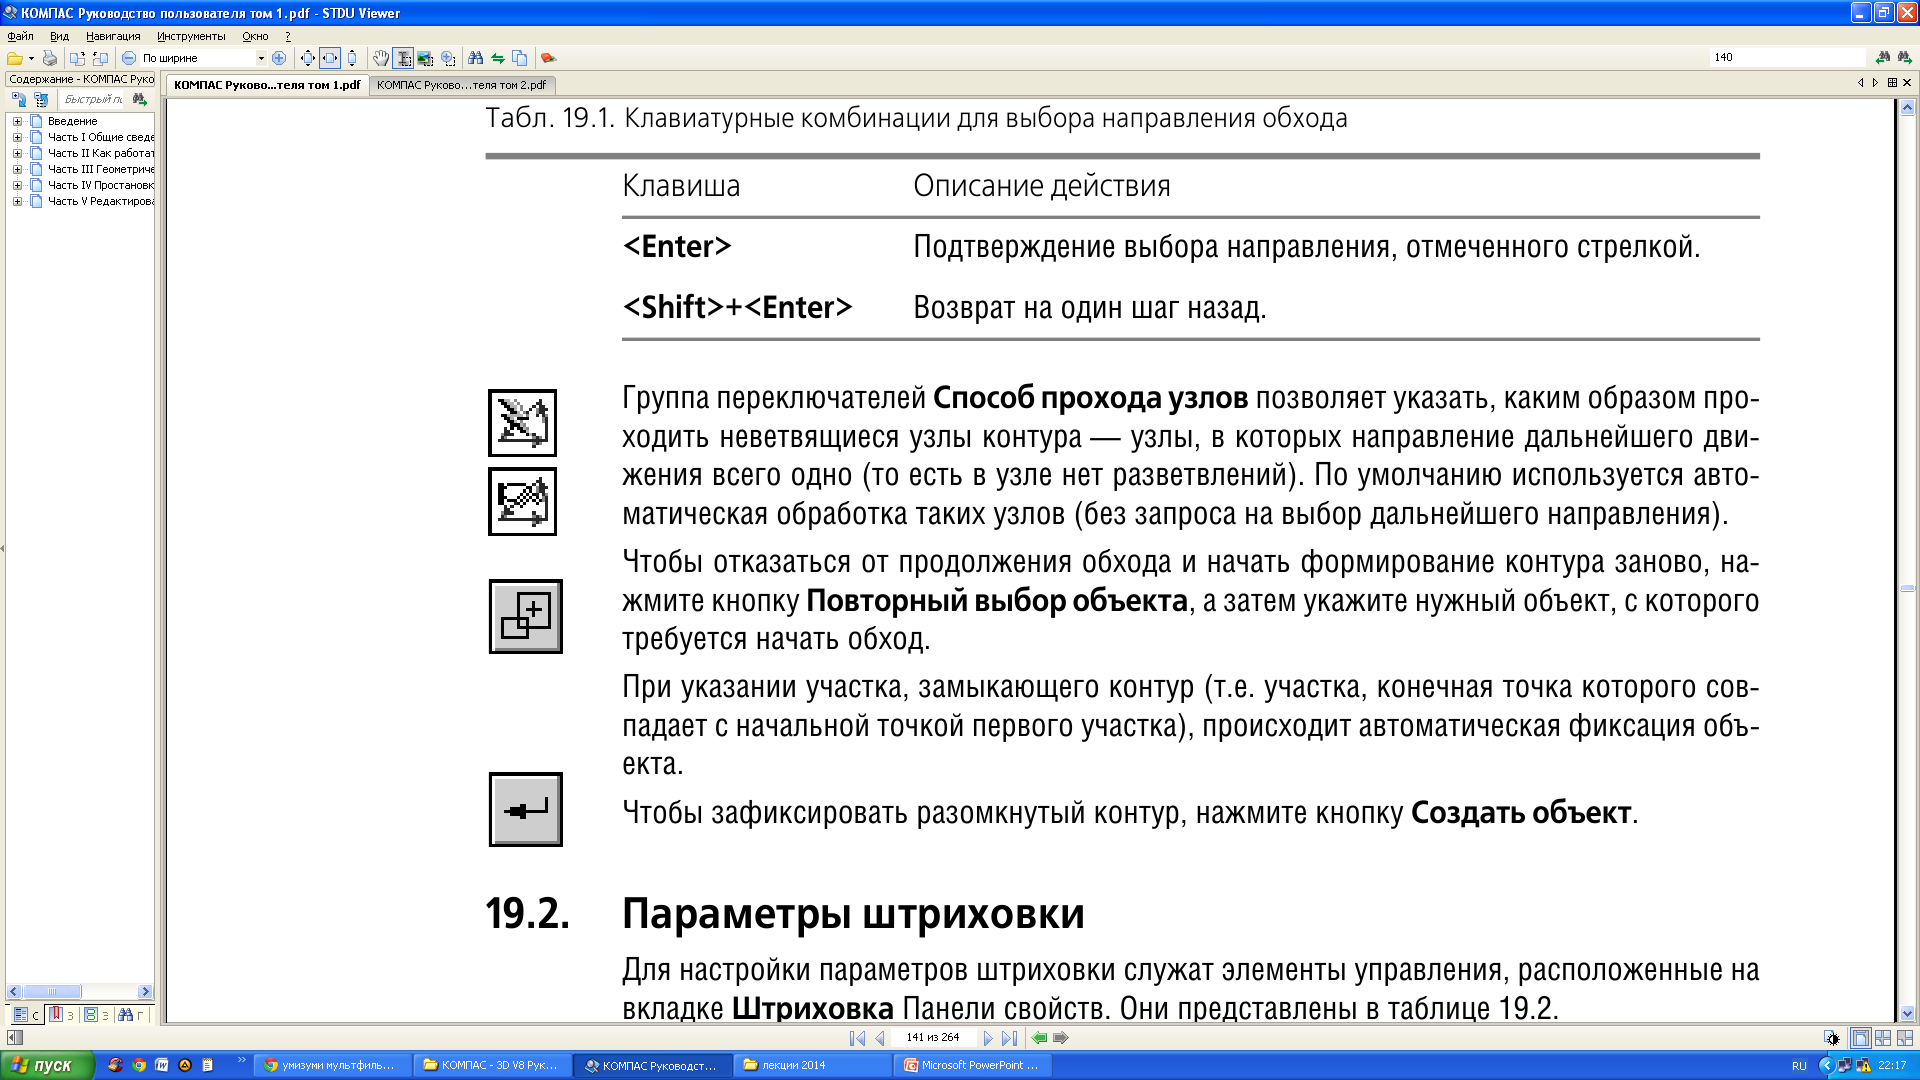Click the green swap arrows icon
This screenshot has width=1920, height=1080.
[497, 58]
